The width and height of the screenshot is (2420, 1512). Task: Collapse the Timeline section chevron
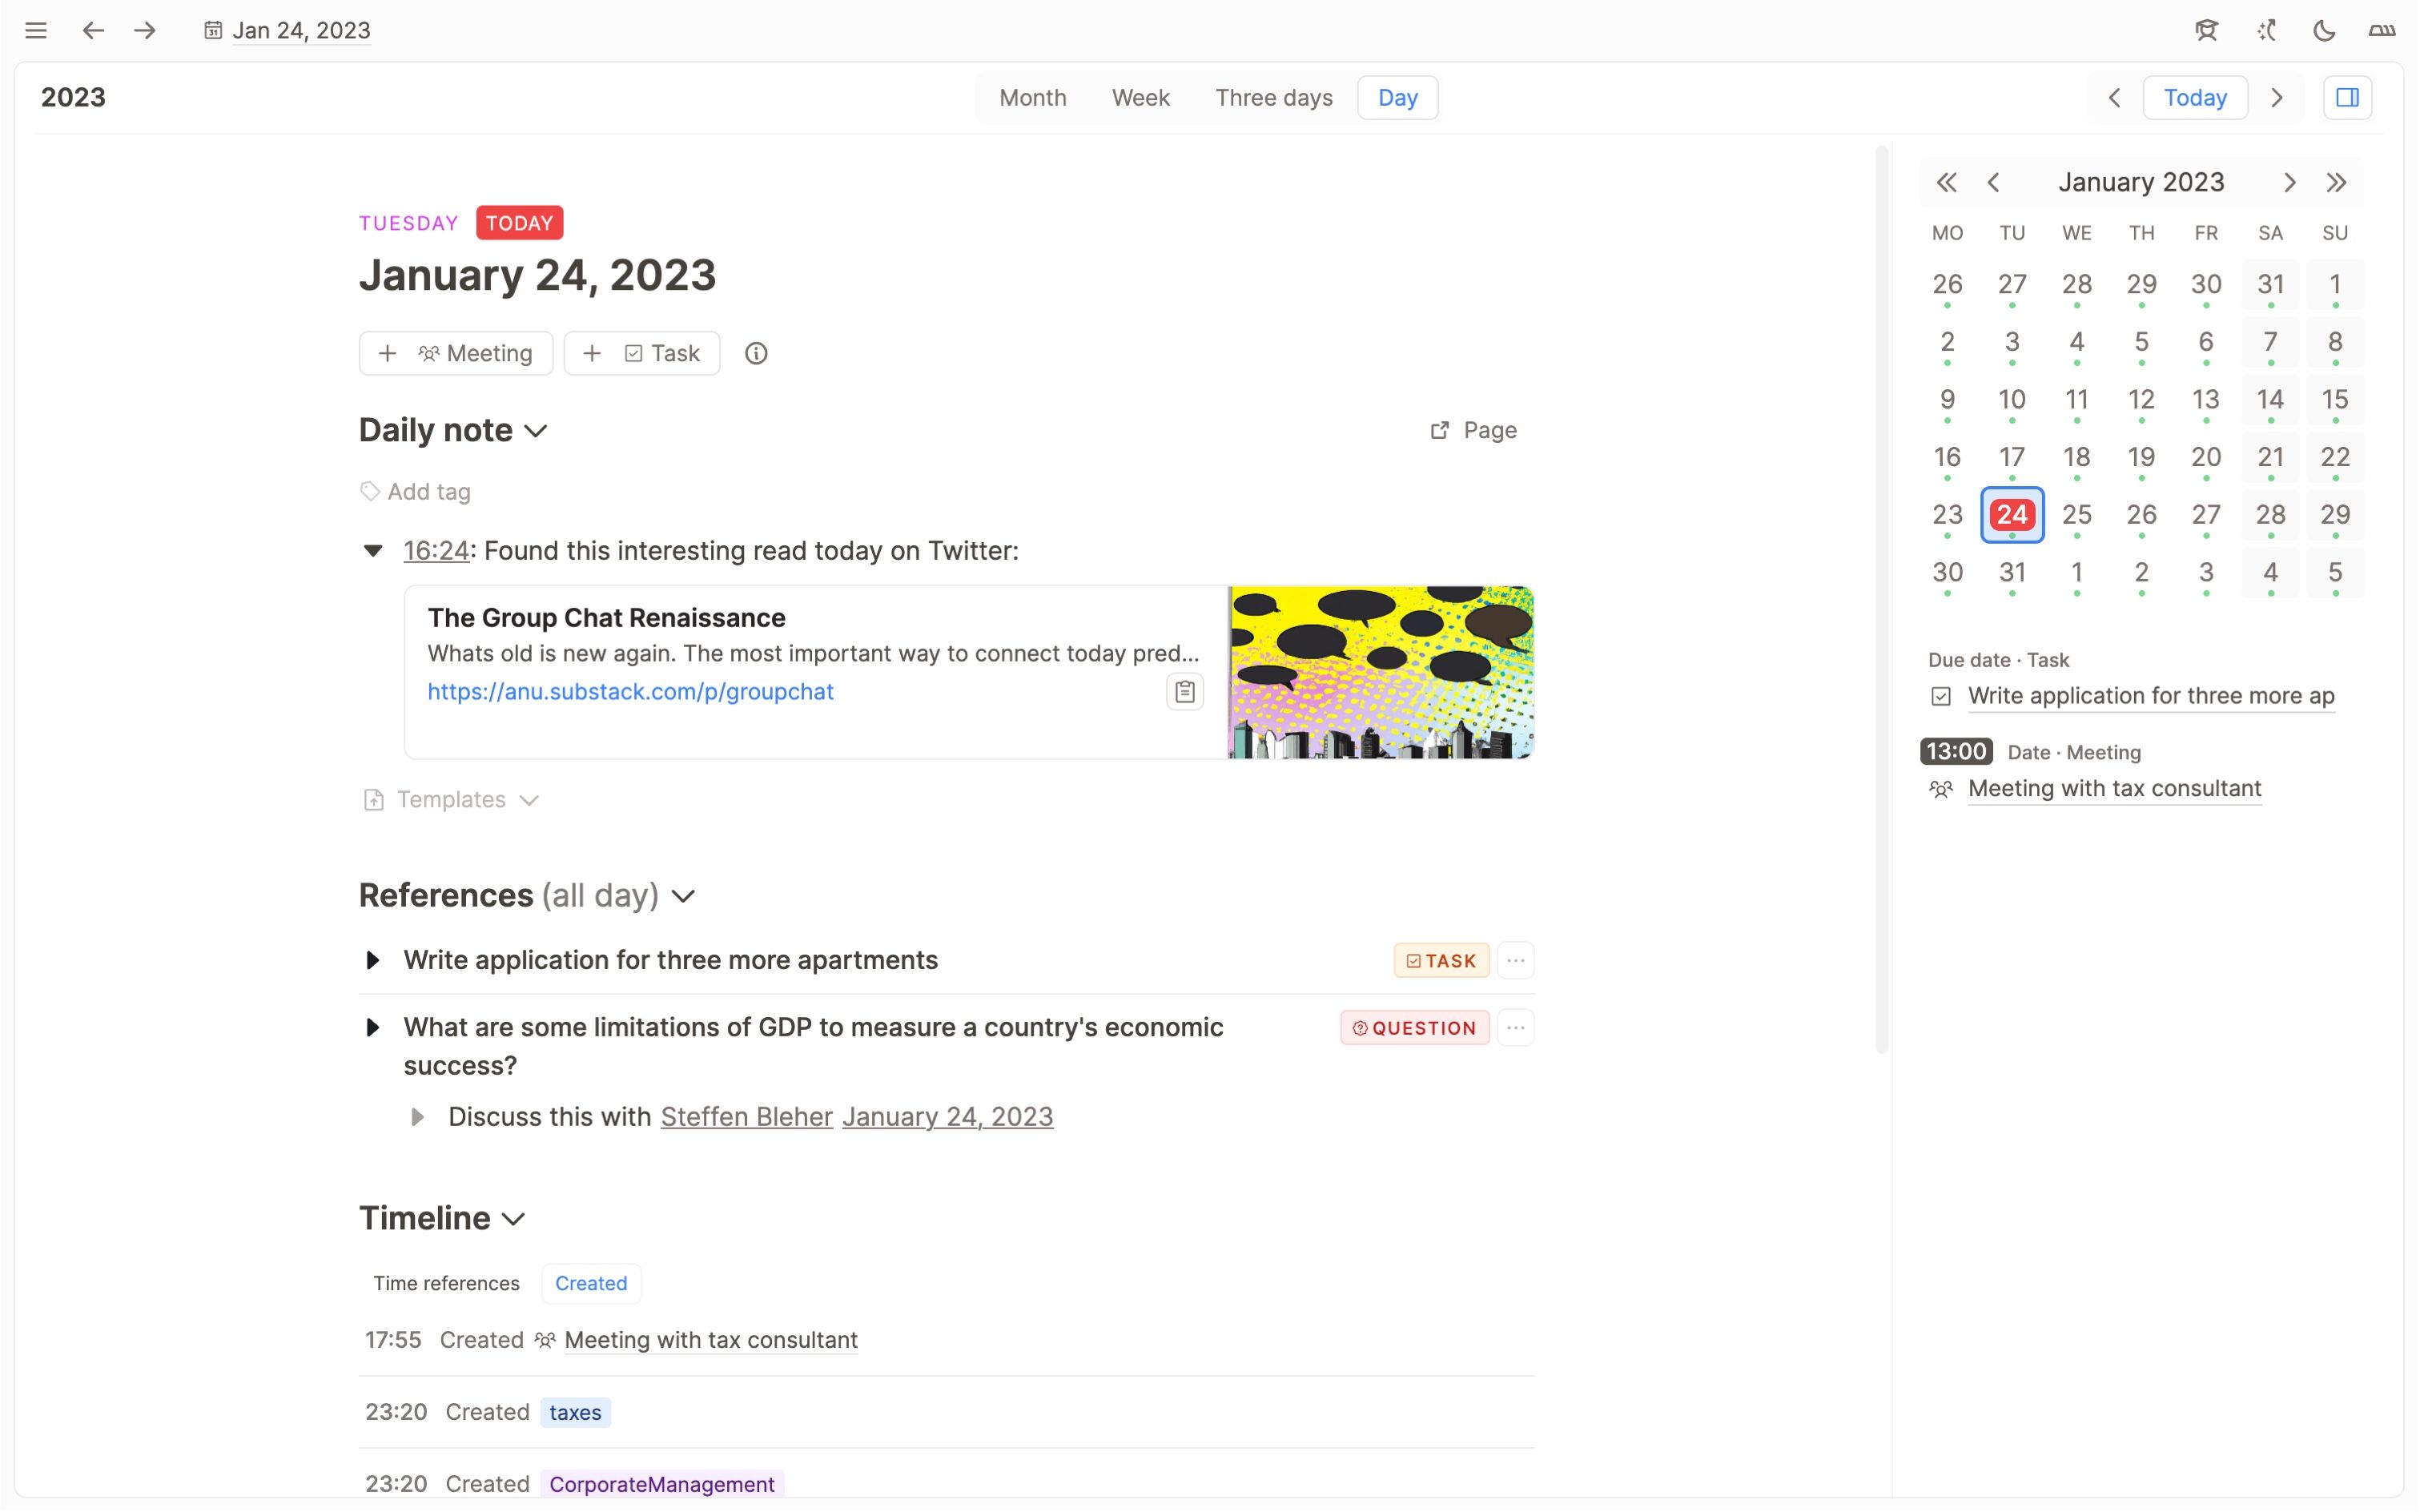point(514,1219)
